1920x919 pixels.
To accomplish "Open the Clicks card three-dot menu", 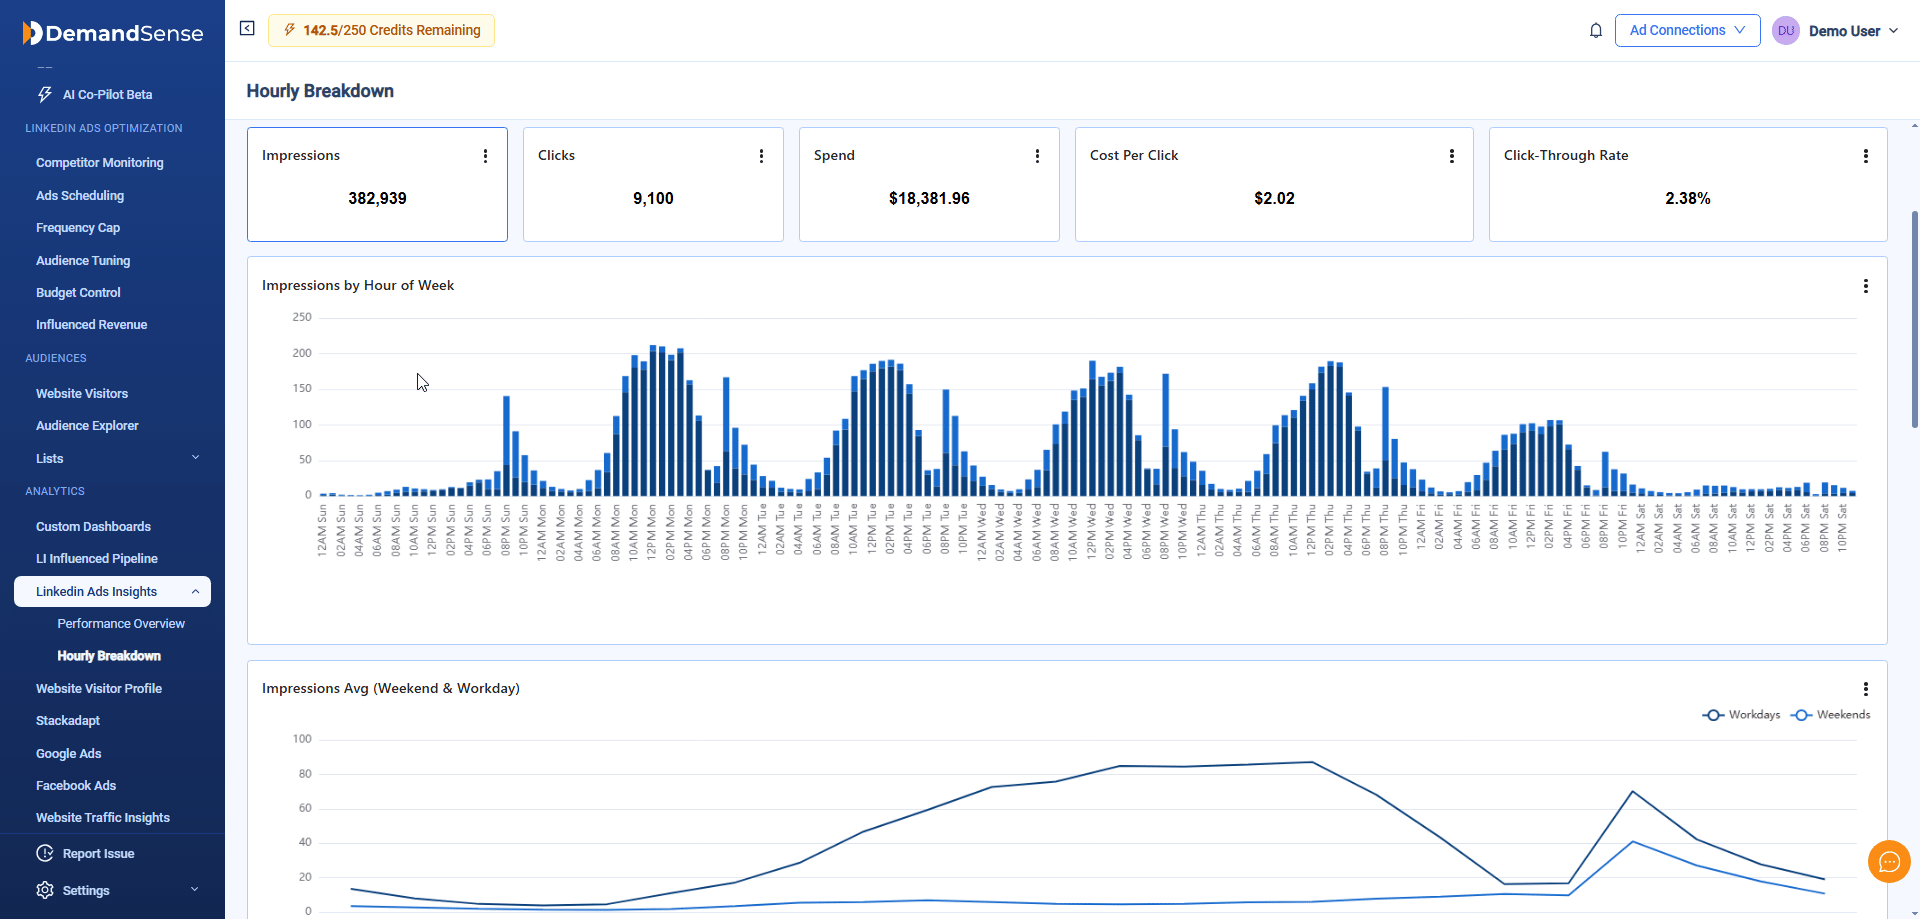I will point(761,156).
